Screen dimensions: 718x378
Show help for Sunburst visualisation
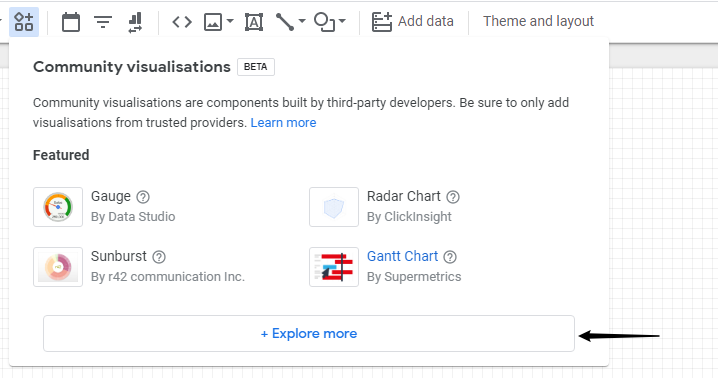pos(159,257)
